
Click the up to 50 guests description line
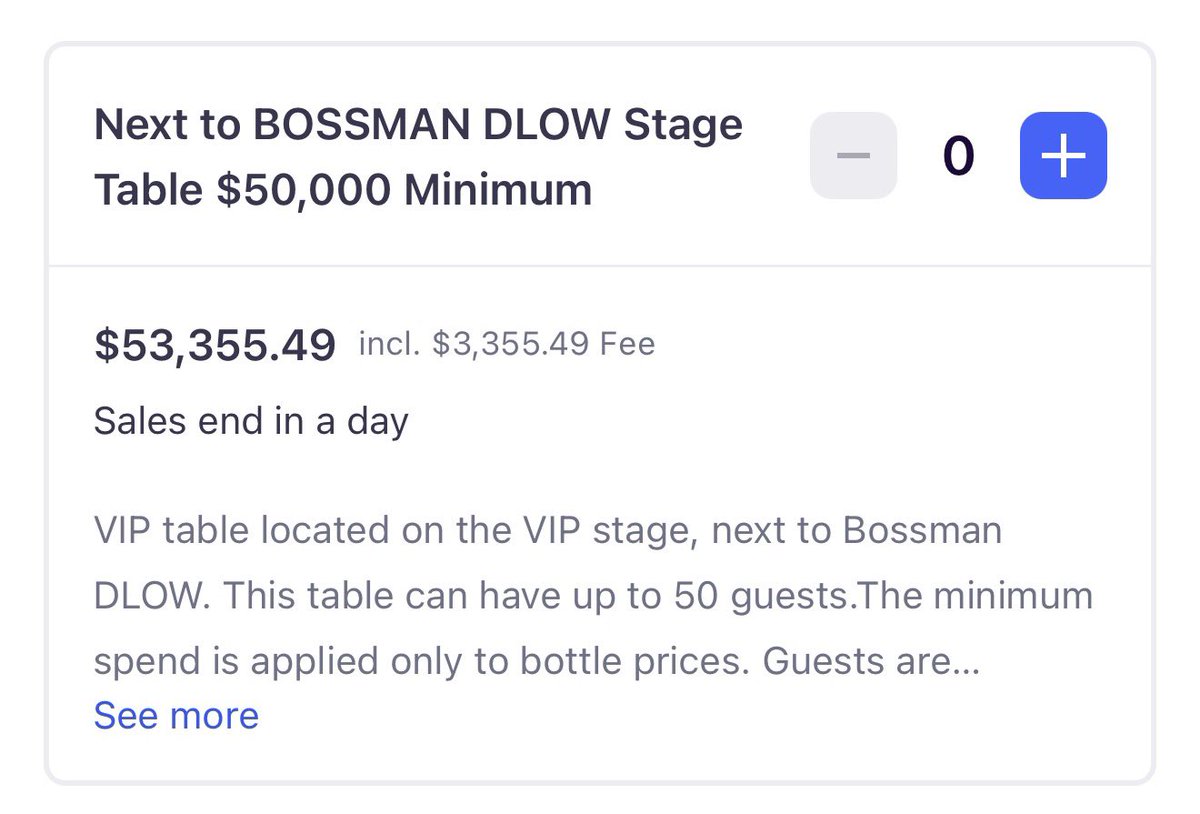point(592,596)
